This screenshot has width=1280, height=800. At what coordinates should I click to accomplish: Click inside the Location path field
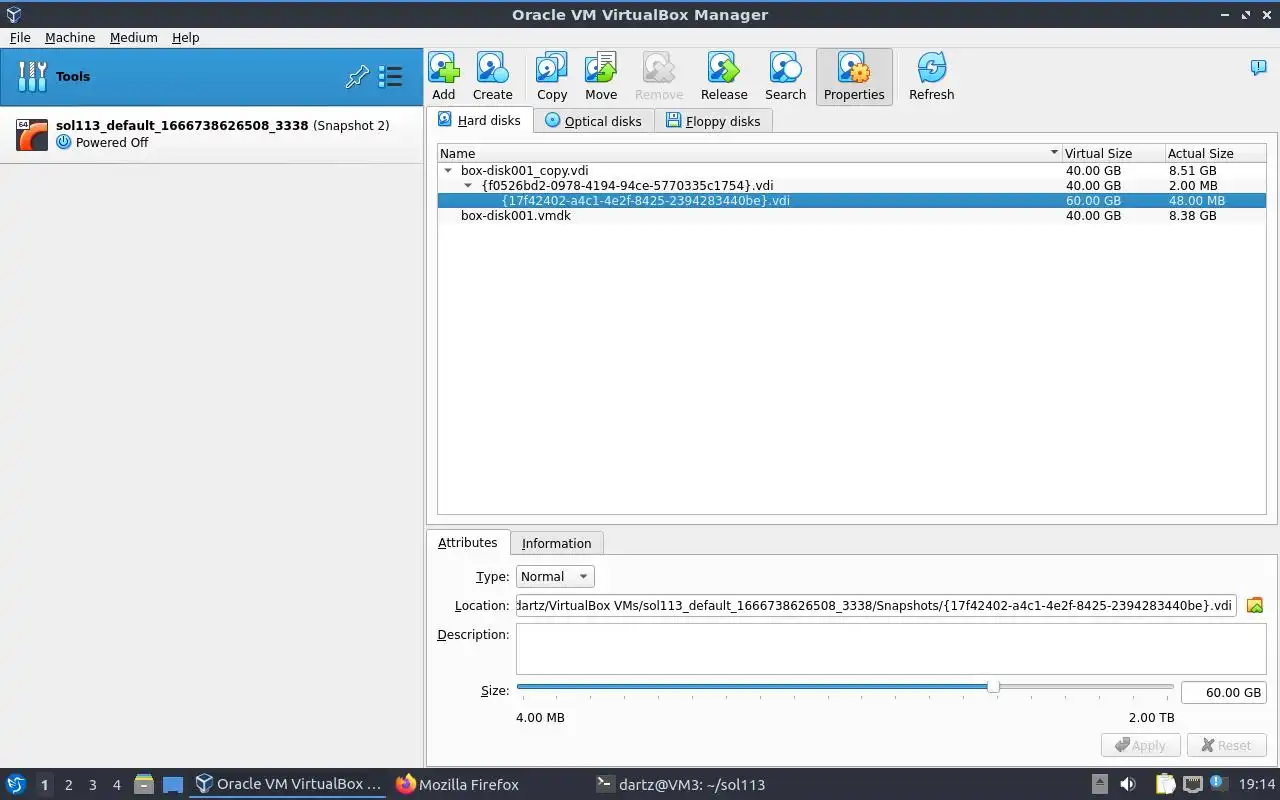(876, 605)
